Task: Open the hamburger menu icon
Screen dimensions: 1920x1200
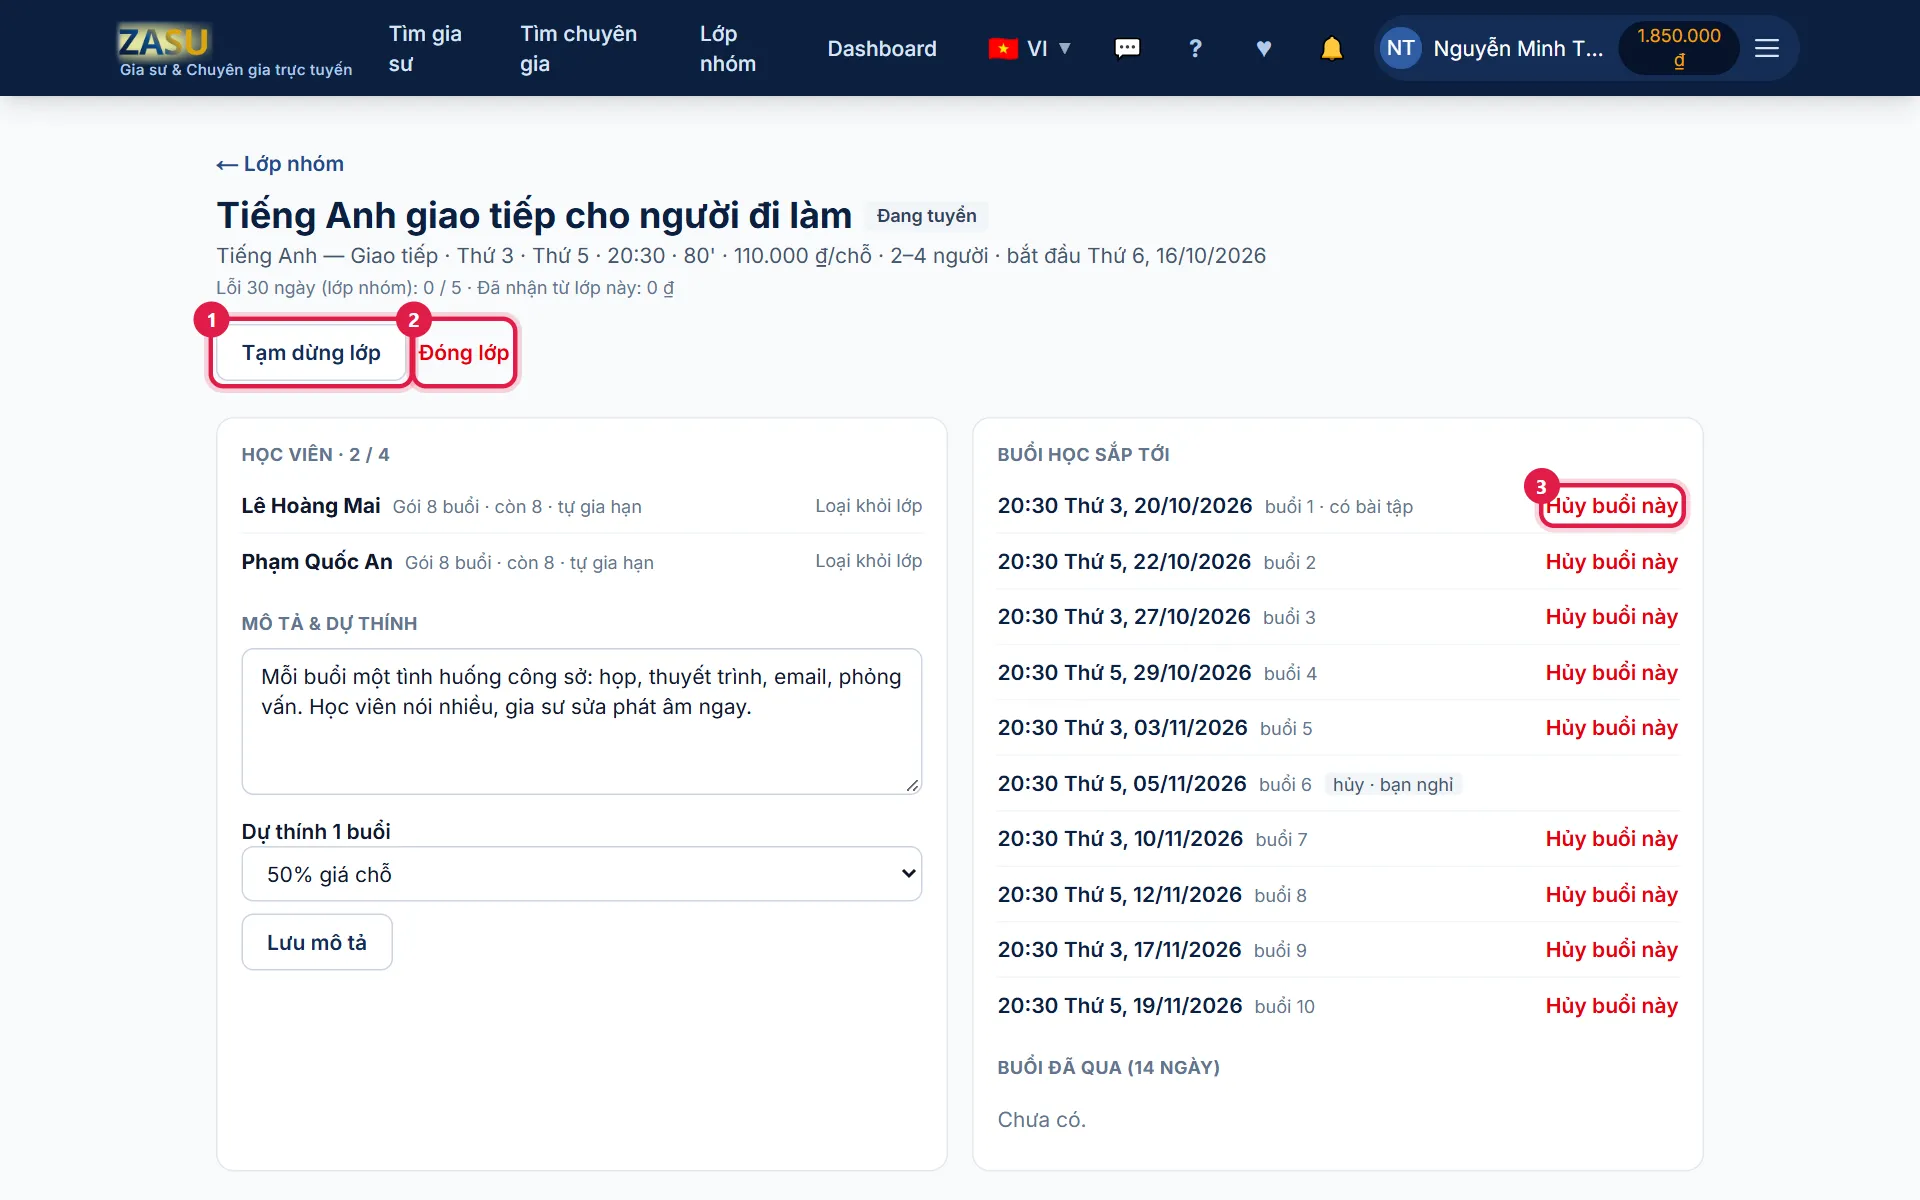Action: coord(1767,48)
